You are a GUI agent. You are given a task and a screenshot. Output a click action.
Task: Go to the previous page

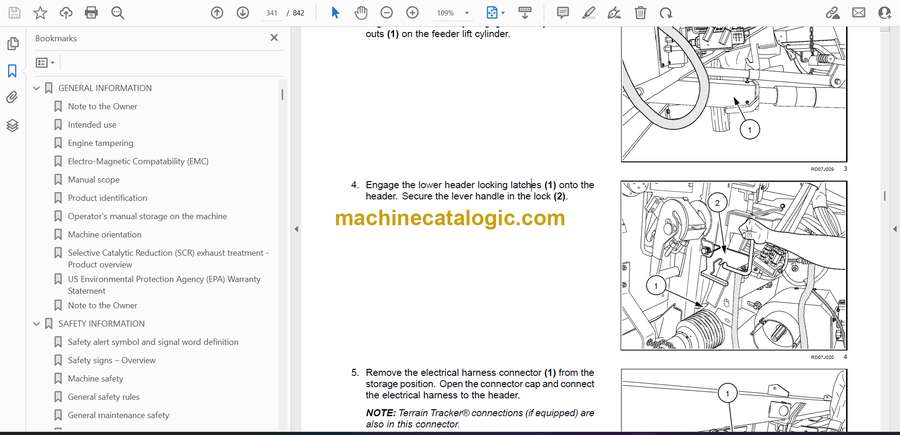click(217, 13)
